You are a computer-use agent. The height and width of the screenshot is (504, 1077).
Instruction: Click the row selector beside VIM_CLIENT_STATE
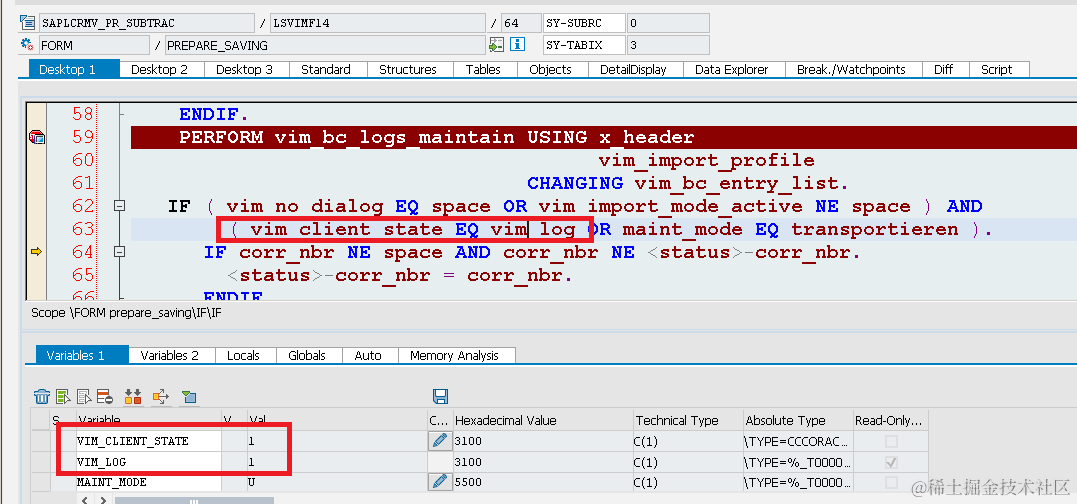click(x=41, y=441)
